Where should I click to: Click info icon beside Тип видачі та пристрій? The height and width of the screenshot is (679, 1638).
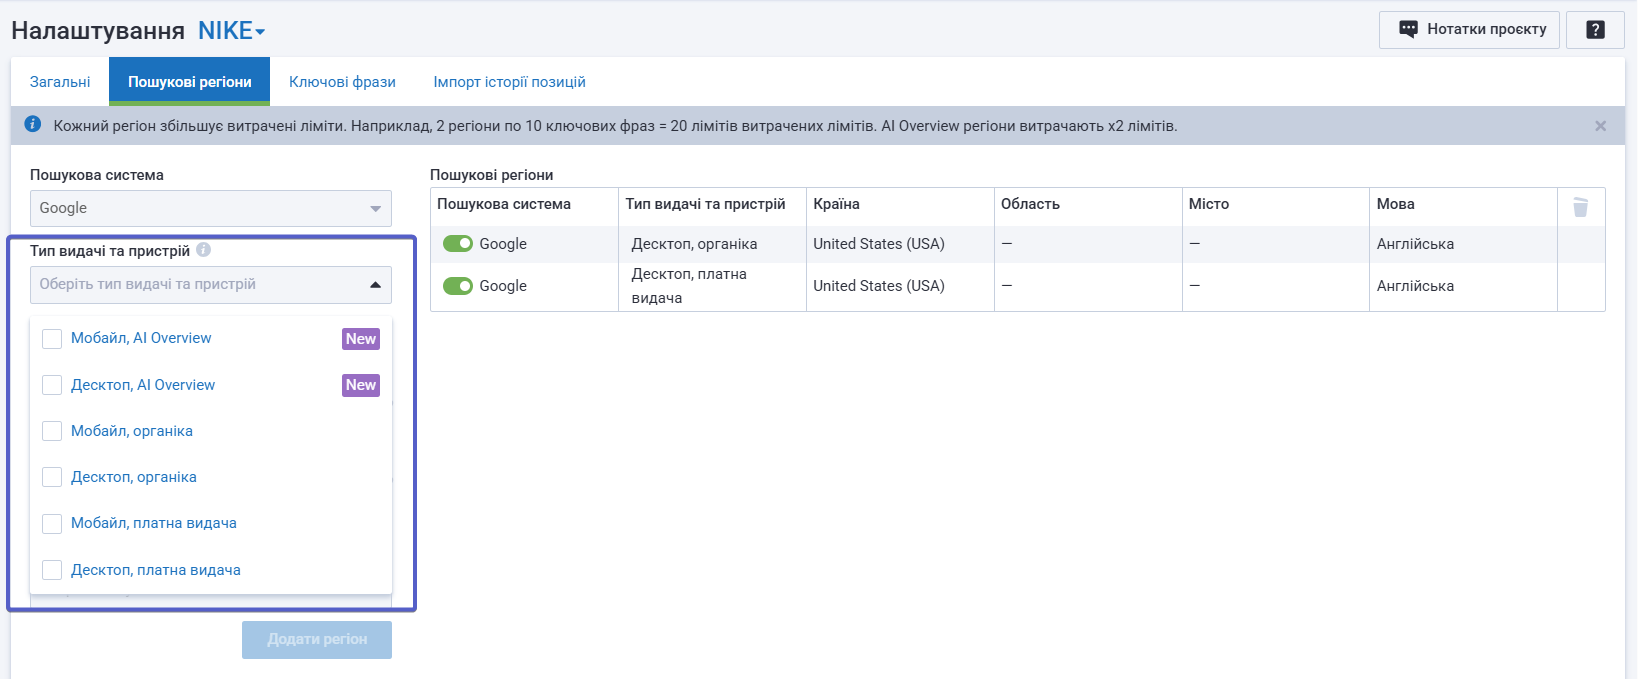pos(204,250)
